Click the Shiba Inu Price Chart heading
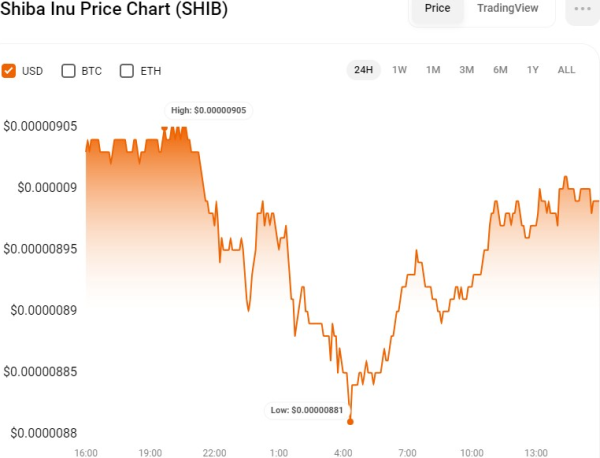 click(x=114, y=9)
